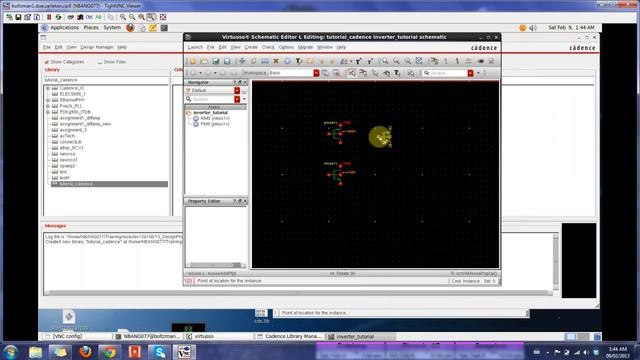The image size is (640, 360).
Task: Open the Navigator Default filter dropdown
Action: point(237,91)
